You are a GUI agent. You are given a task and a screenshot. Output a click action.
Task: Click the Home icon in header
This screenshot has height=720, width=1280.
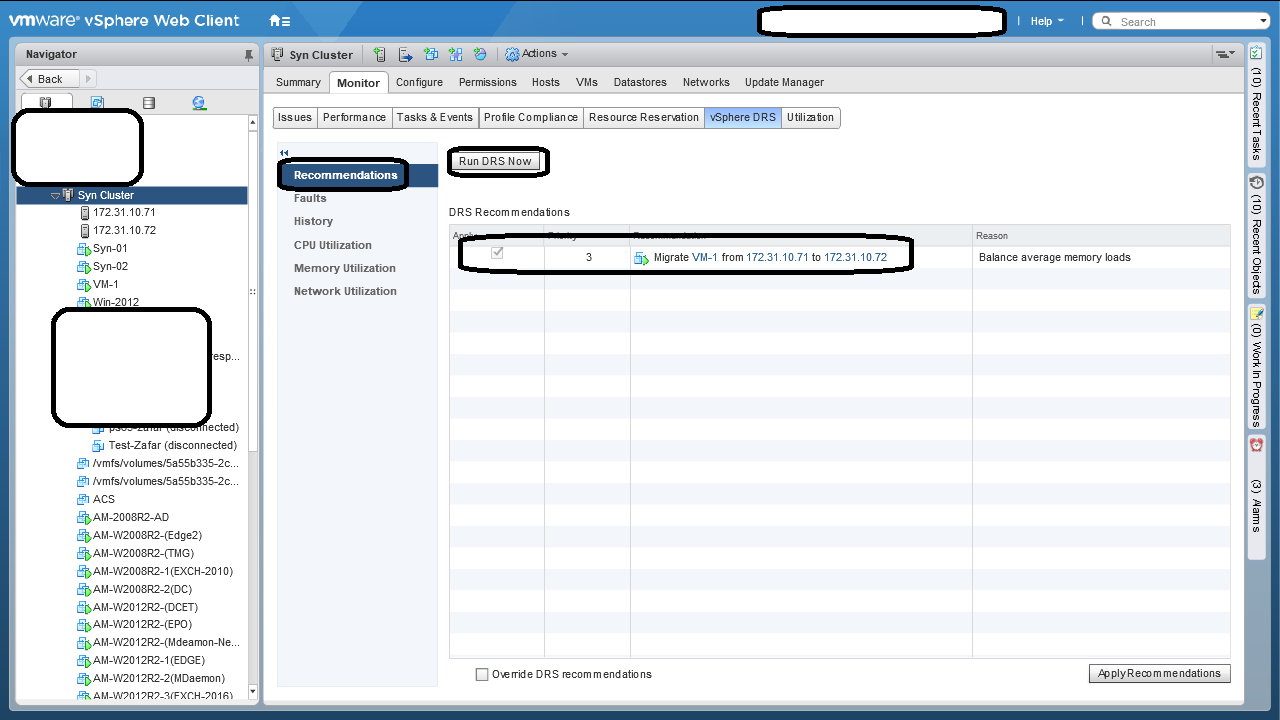click(x=279, y=21)
